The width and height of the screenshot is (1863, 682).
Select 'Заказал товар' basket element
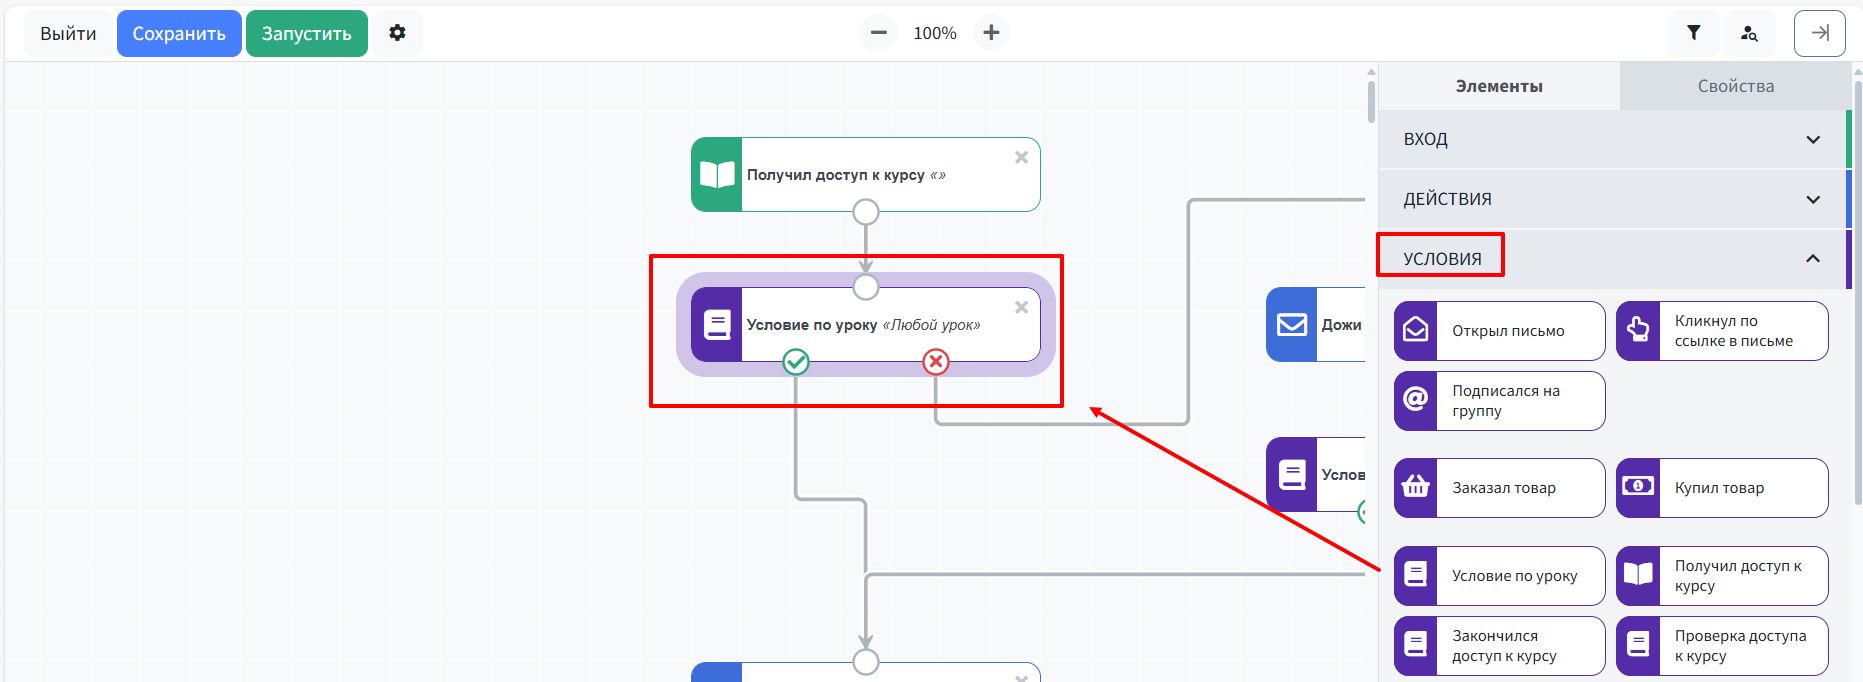coord(1500,488)
